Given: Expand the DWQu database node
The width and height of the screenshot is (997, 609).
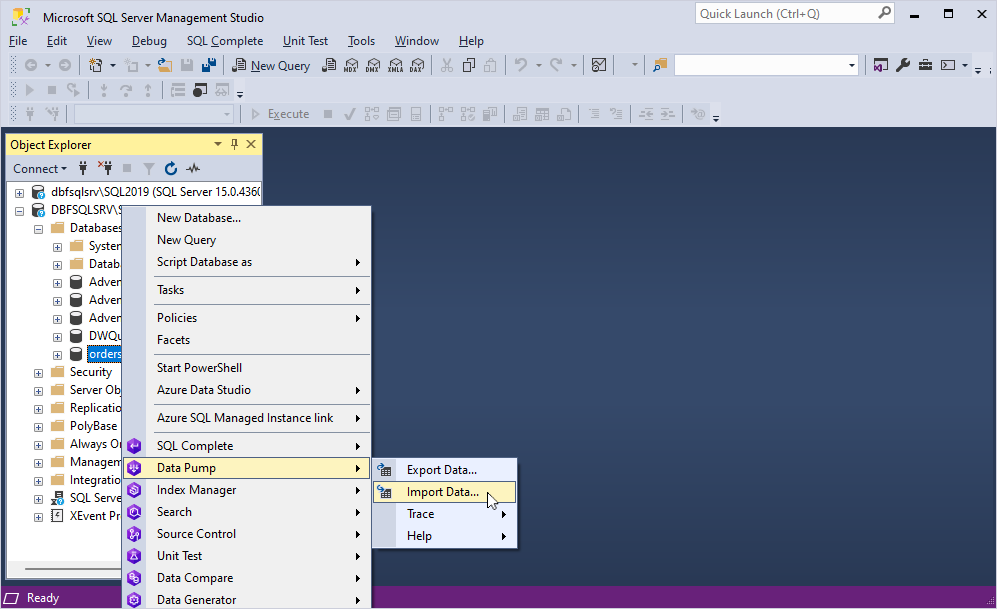Looking at the screenshot, I should [x=57, y=337].
